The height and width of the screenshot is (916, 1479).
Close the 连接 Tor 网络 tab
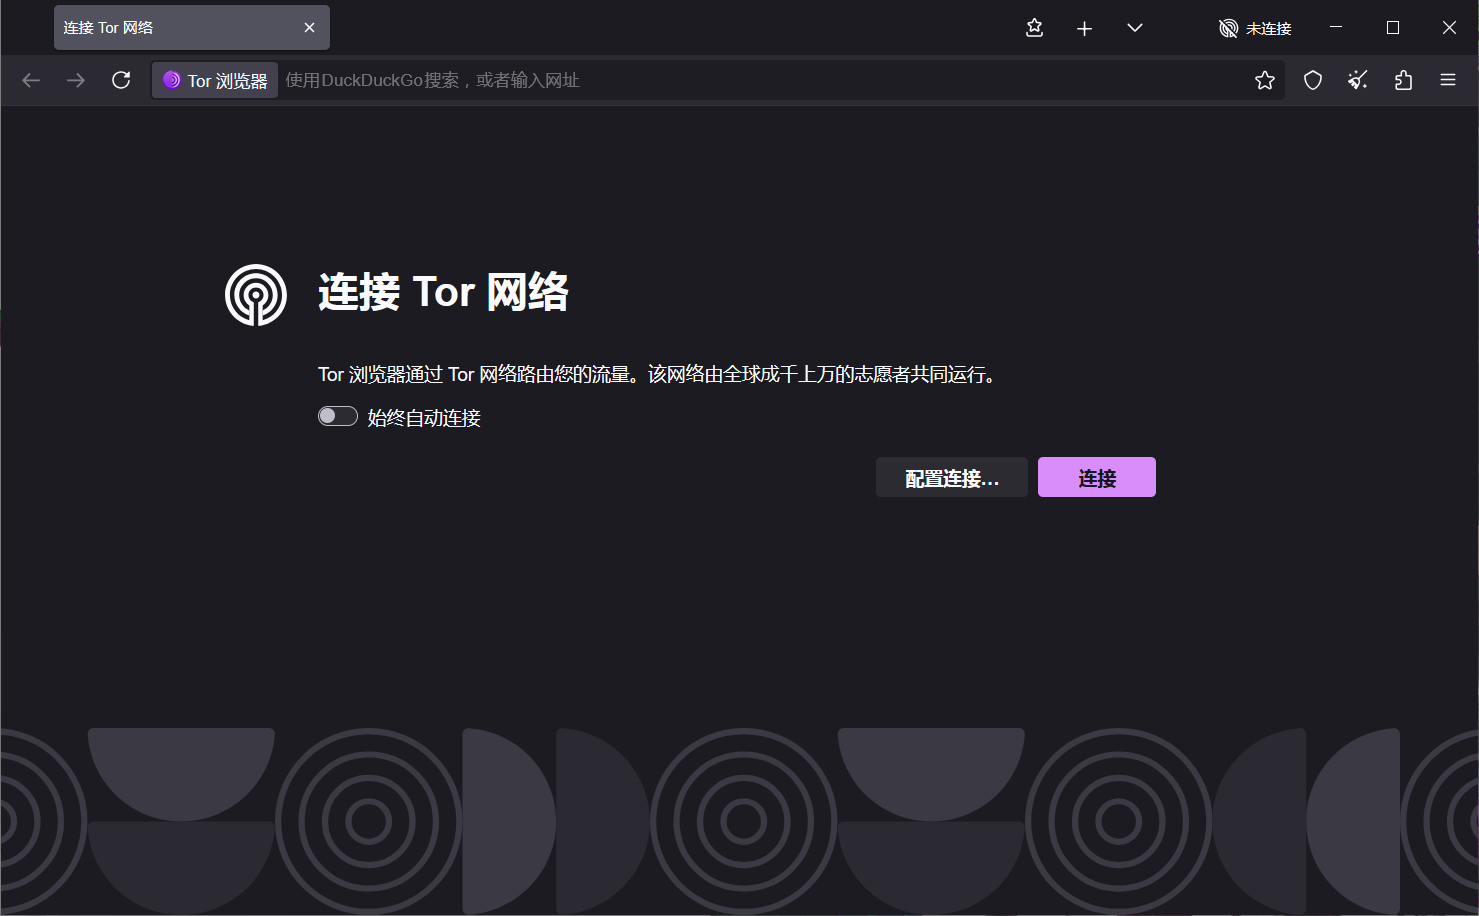309,27
